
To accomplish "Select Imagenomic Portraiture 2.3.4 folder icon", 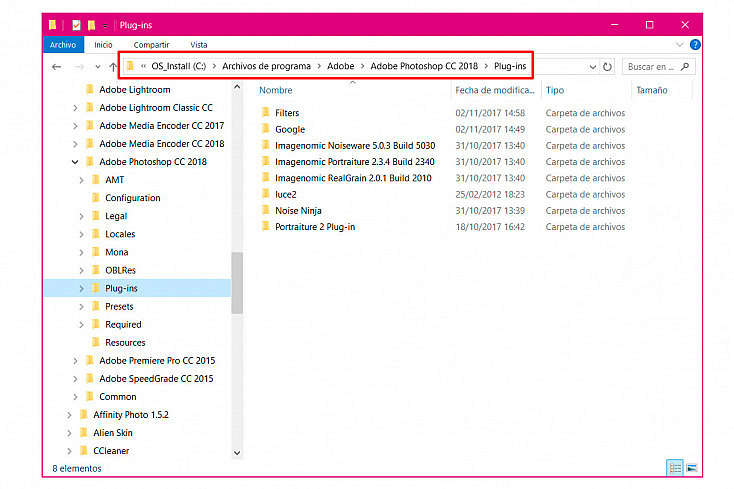I will pos(266,161).
